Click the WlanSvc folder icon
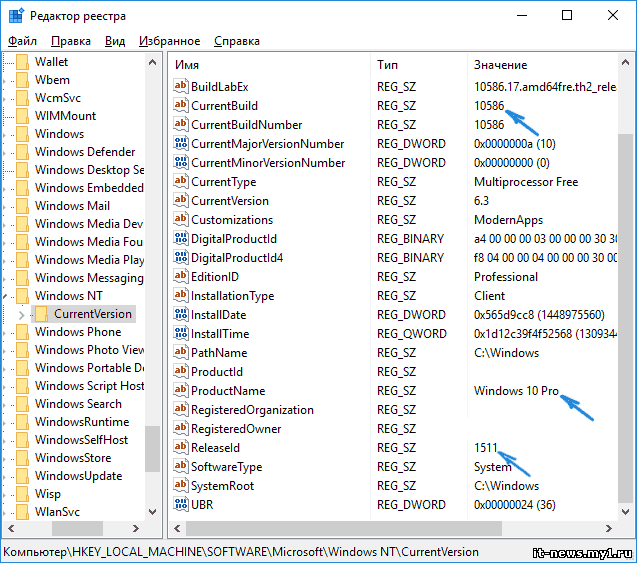Viewport: 637px width, 563px height. [22, 512]
